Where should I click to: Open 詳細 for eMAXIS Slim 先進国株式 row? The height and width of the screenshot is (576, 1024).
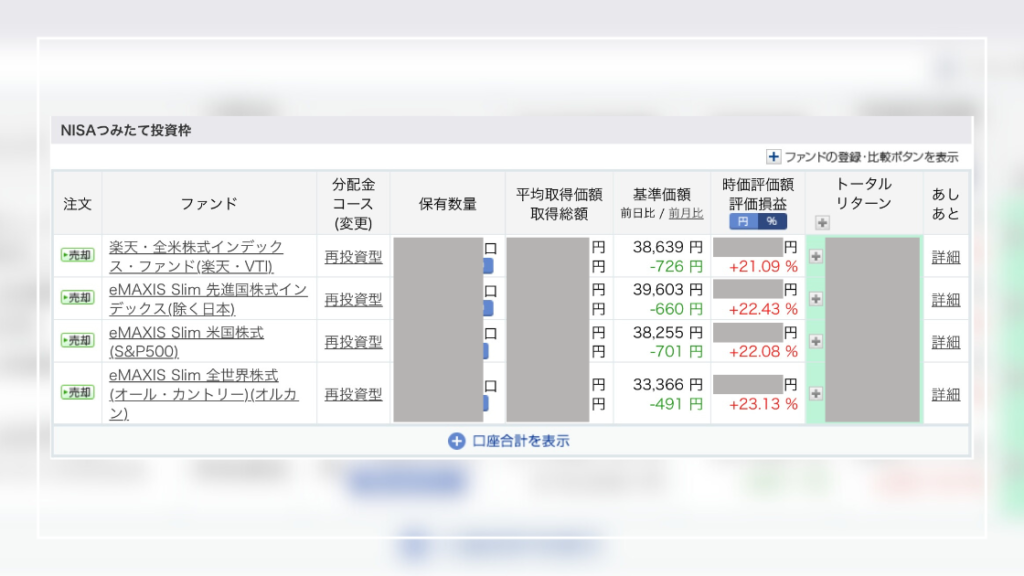click(x=945, y=300)
